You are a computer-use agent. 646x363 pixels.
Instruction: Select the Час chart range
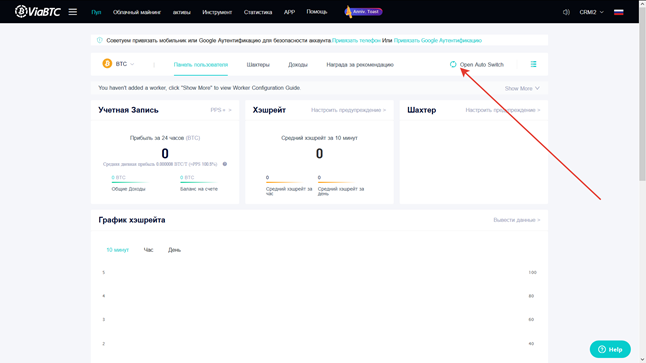148,250
